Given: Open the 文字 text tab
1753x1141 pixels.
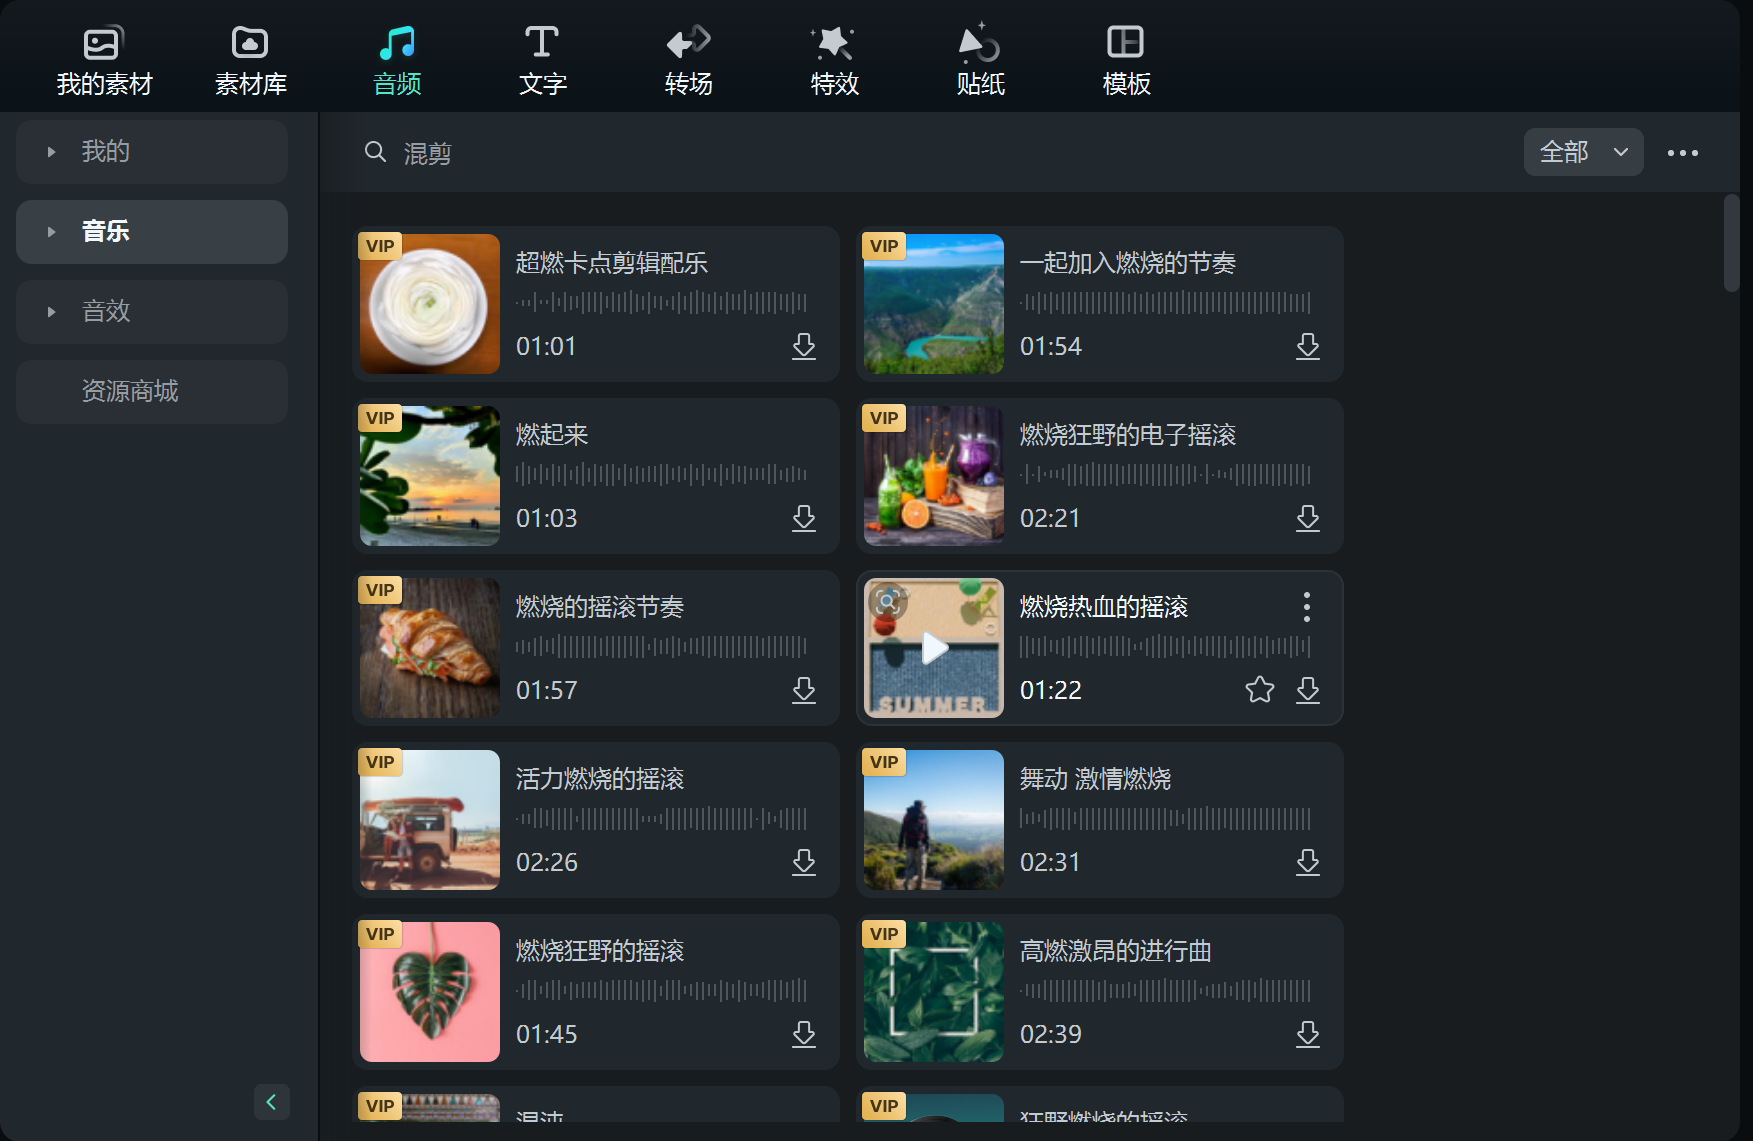Looking at the screenshot, I should click(542, 60).
